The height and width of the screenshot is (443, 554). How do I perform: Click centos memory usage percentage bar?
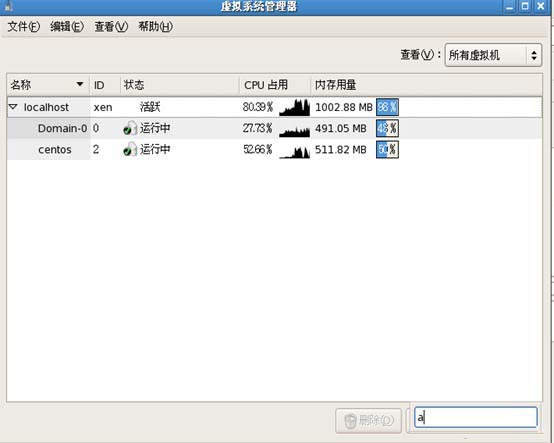click(387, 150)
